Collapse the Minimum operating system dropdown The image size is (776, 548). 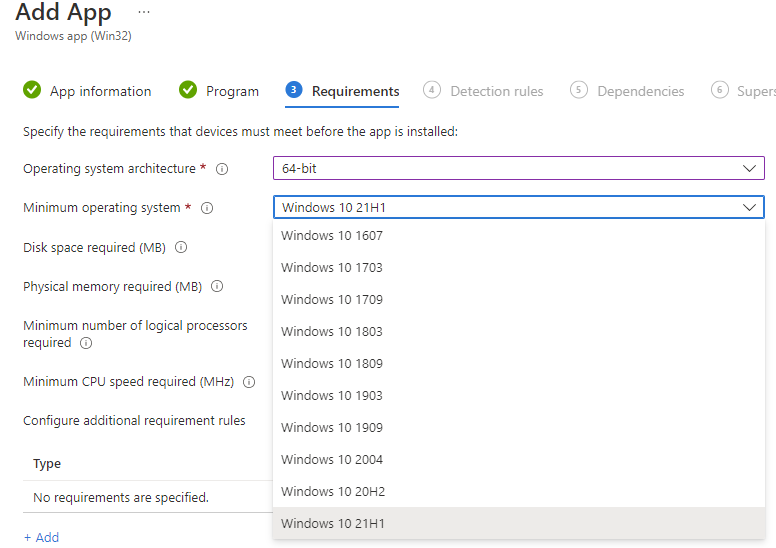[519, 207]
